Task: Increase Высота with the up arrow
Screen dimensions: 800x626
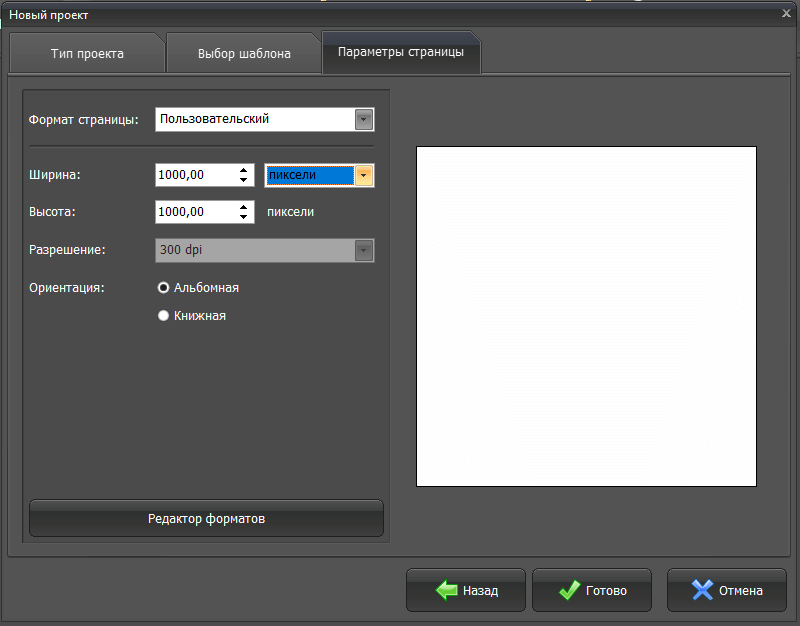Action: 243,207
